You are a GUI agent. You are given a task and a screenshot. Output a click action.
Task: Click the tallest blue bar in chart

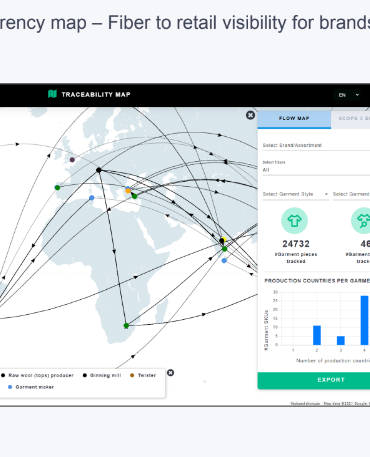(x=364, y=320)
